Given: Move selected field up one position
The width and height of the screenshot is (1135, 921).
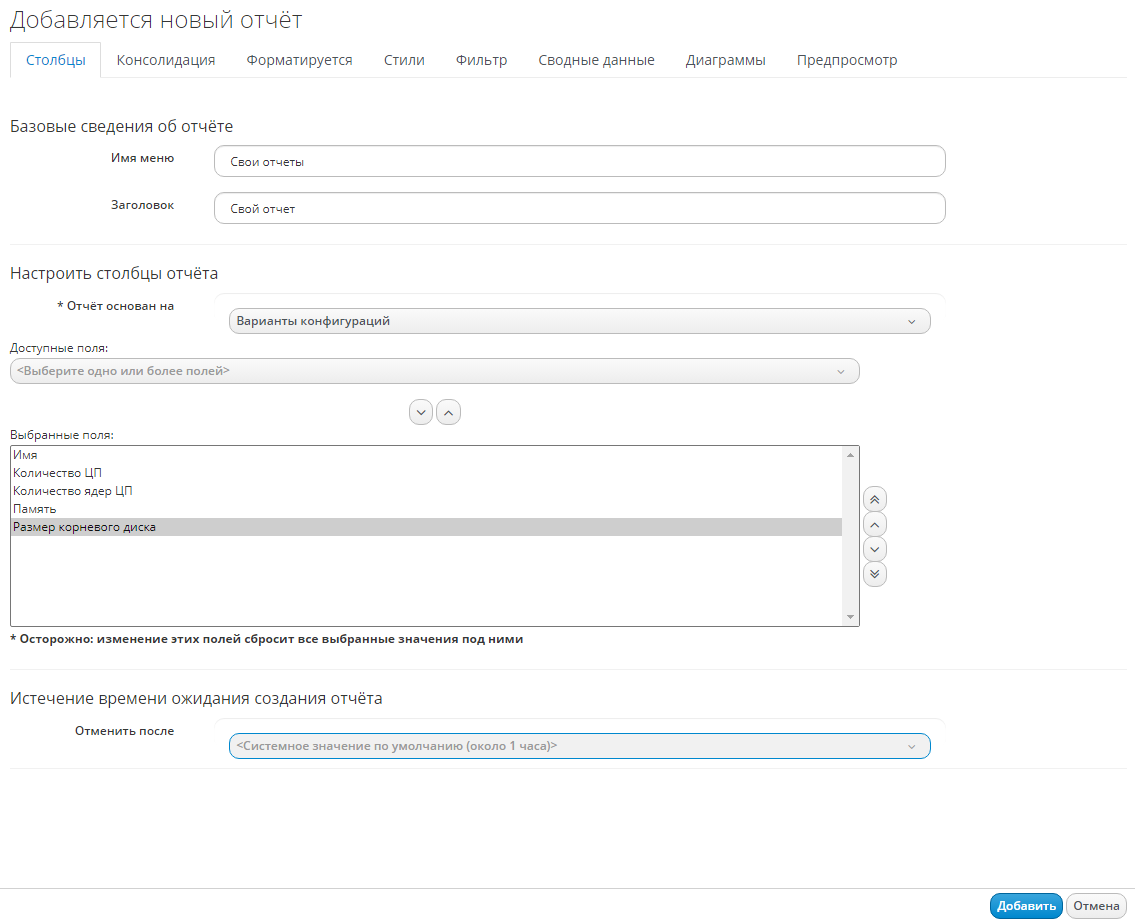Looking at the screenshot, I should pyautogui.click(x=875, y=524).
